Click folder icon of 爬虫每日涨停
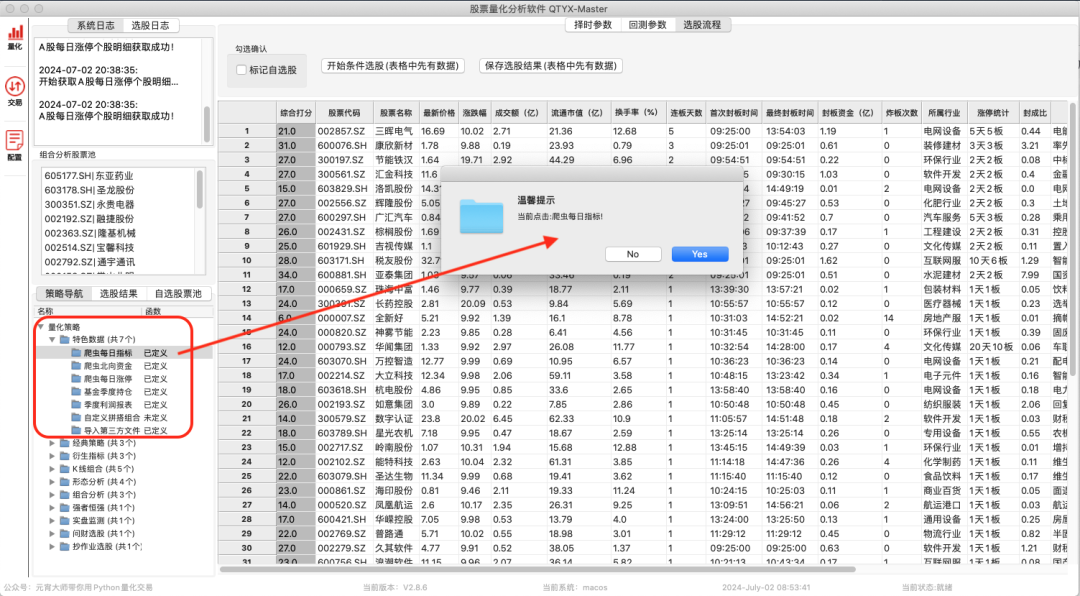This screenshot has height=596, width=1080. [76, 379]
